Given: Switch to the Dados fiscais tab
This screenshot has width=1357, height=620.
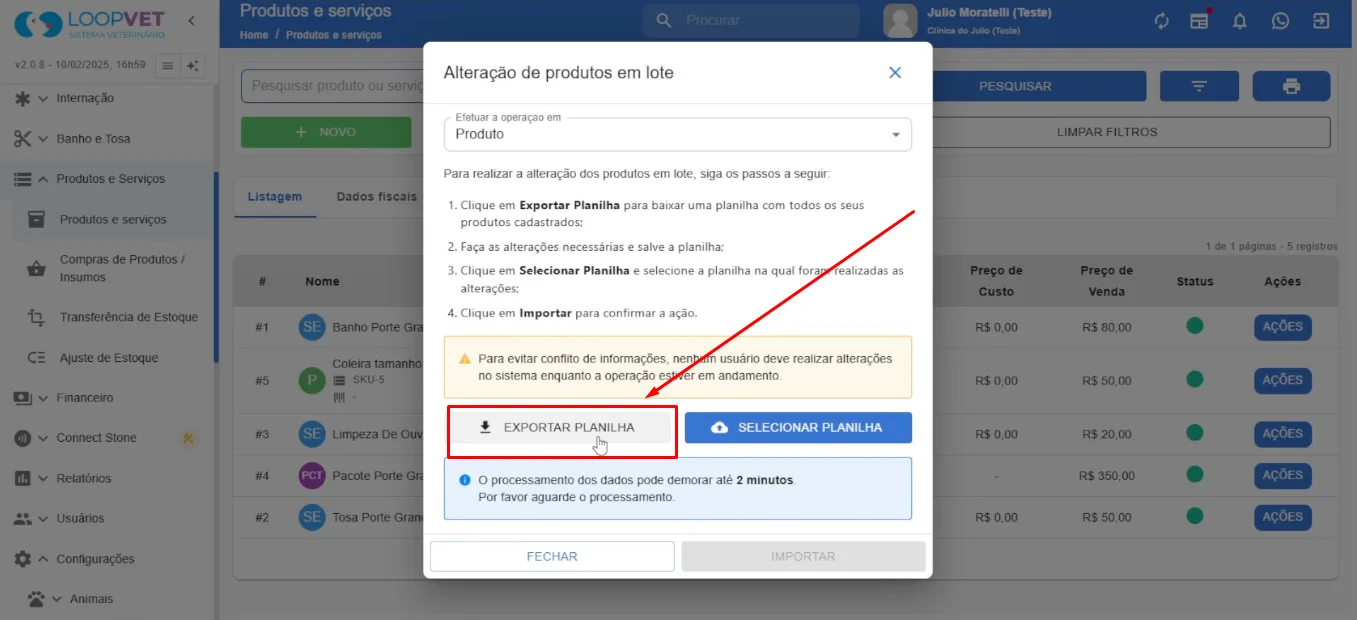Looking at the screenshot, I should (376, 197).
